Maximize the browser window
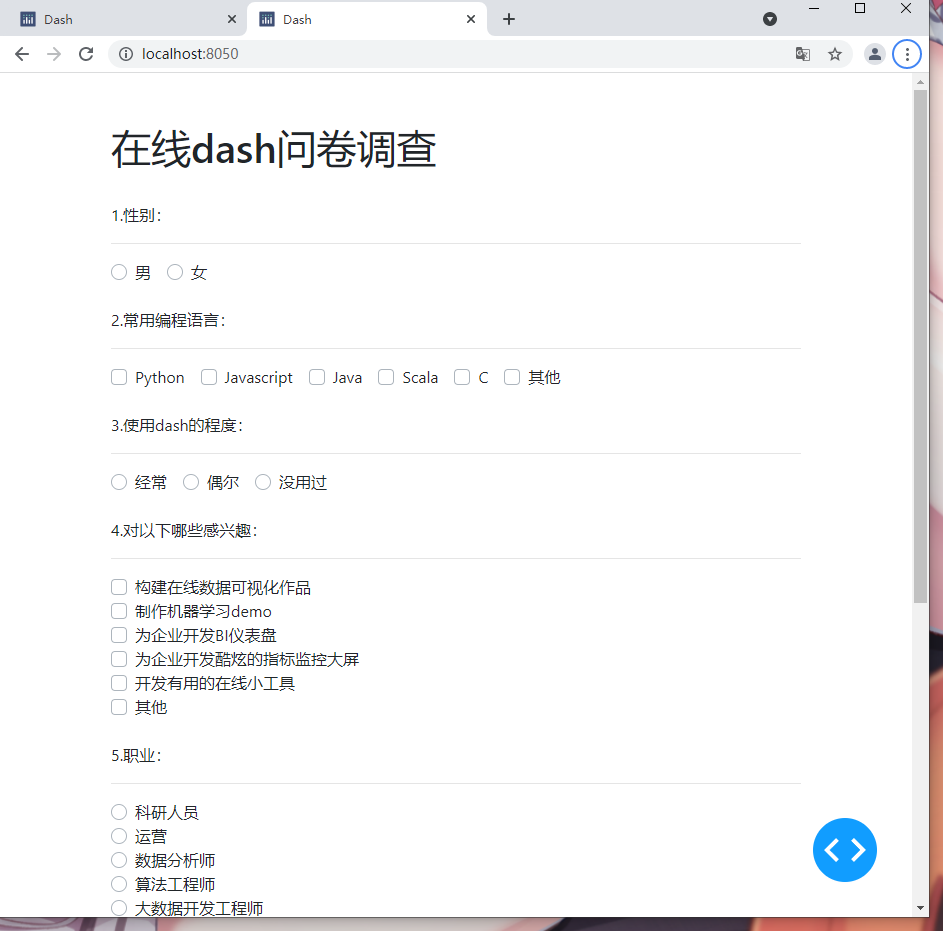The height and width of the screenshot is (931, 943). pyautogui.click(x=860, y=8)
